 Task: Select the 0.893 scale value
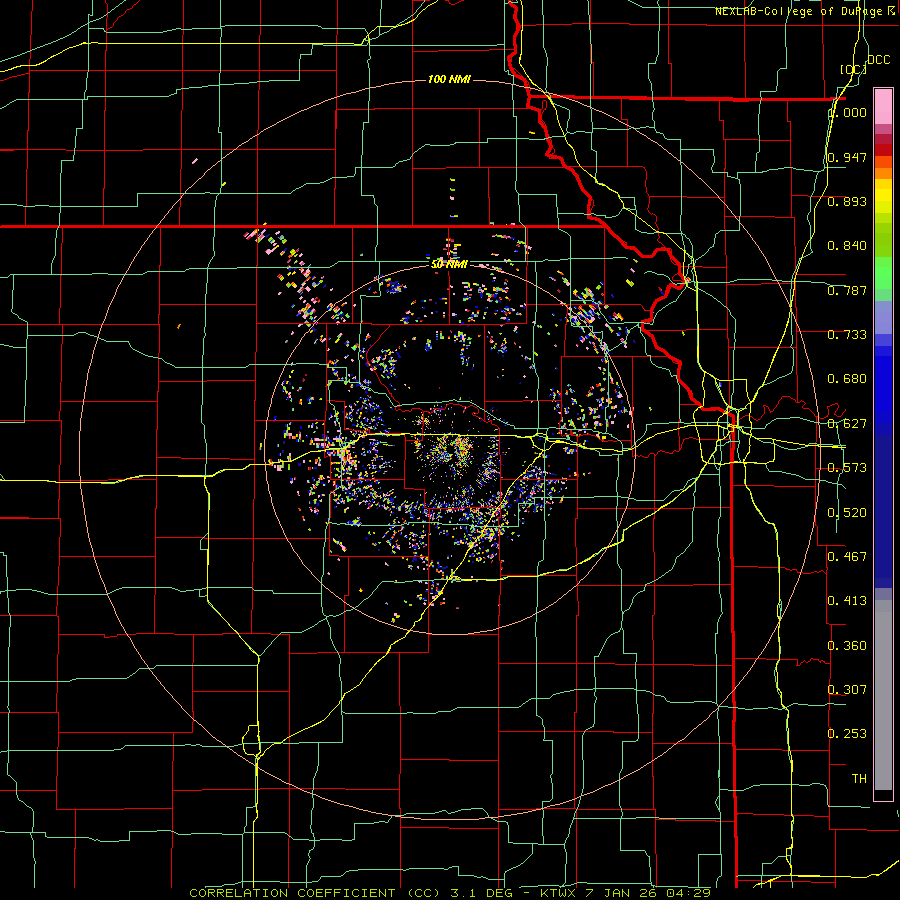pos(847,201)
